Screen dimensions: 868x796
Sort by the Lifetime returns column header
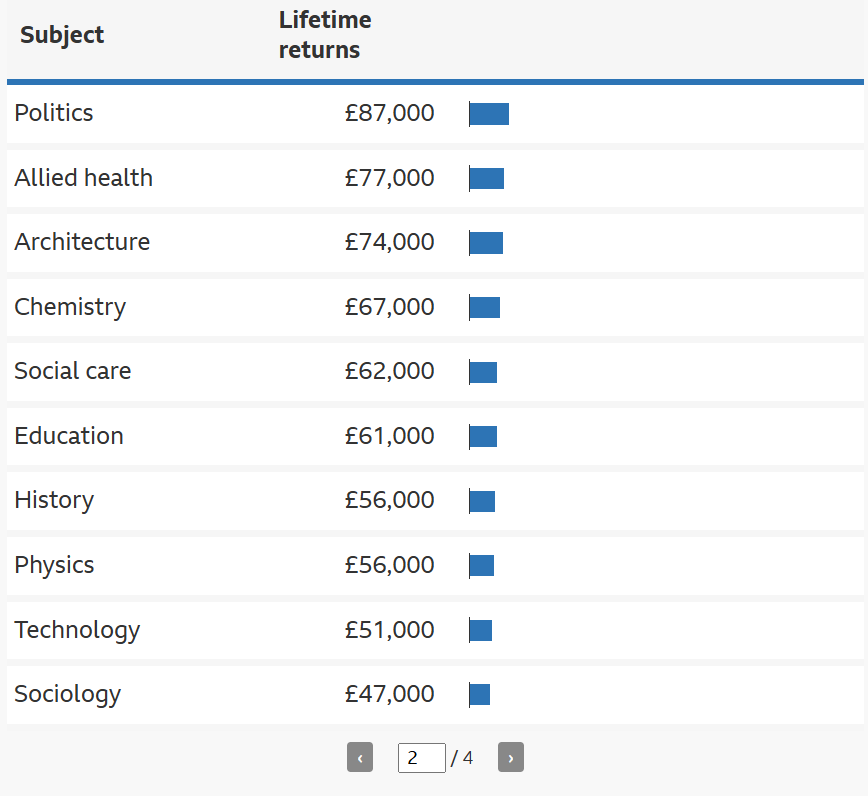tap(325, 35)
